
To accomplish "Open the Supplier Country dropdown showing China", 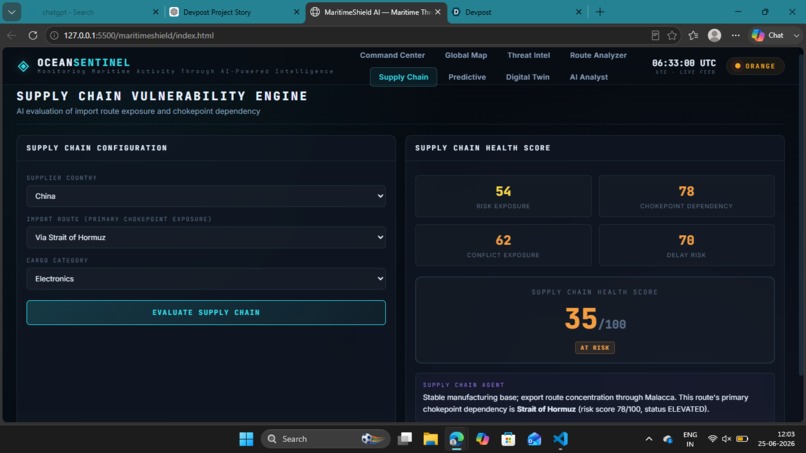I will coord(206,196).
